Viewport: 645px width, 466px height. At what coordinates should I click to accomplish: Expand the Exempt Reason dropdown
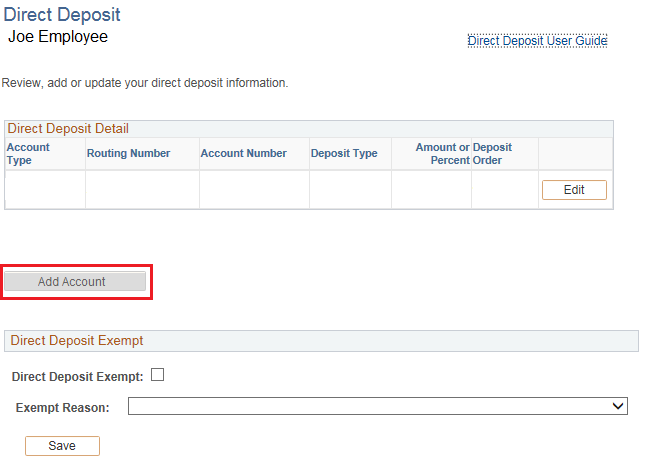coord(377,406)
